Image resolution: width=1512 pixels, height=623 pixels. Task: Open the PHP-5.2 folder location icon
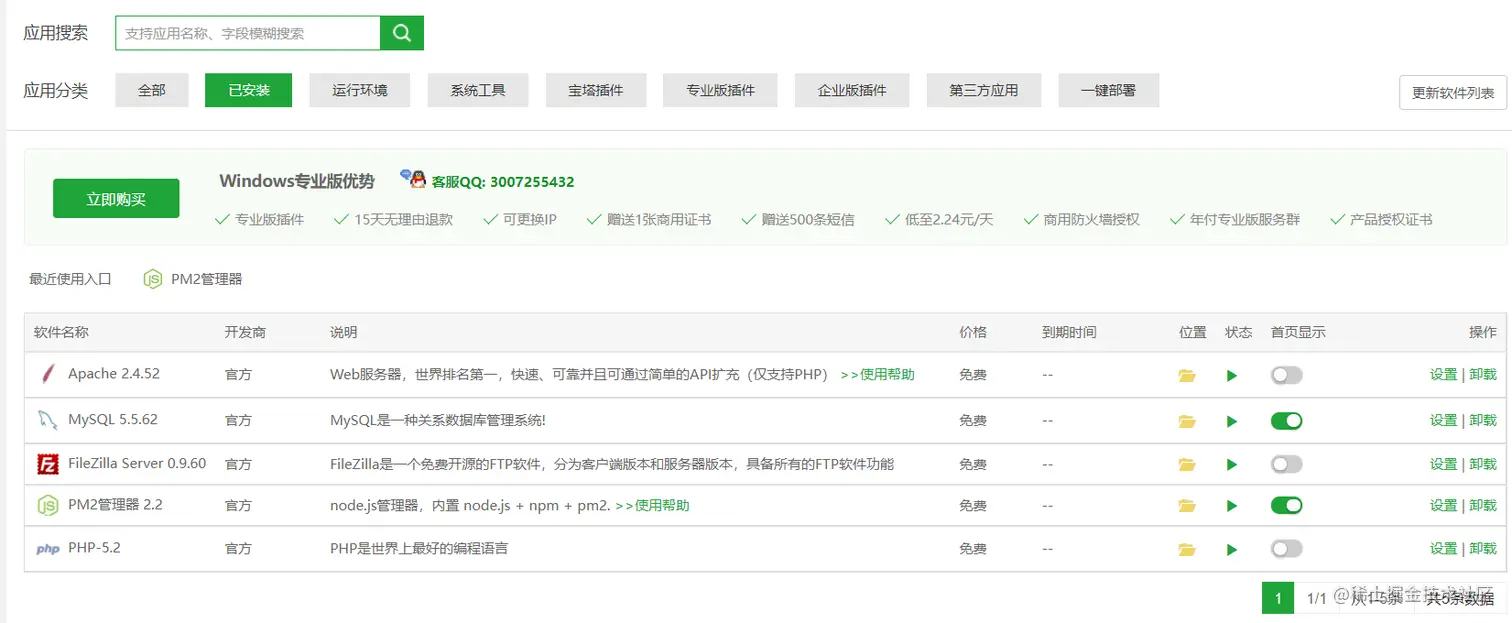(1187, 550)
